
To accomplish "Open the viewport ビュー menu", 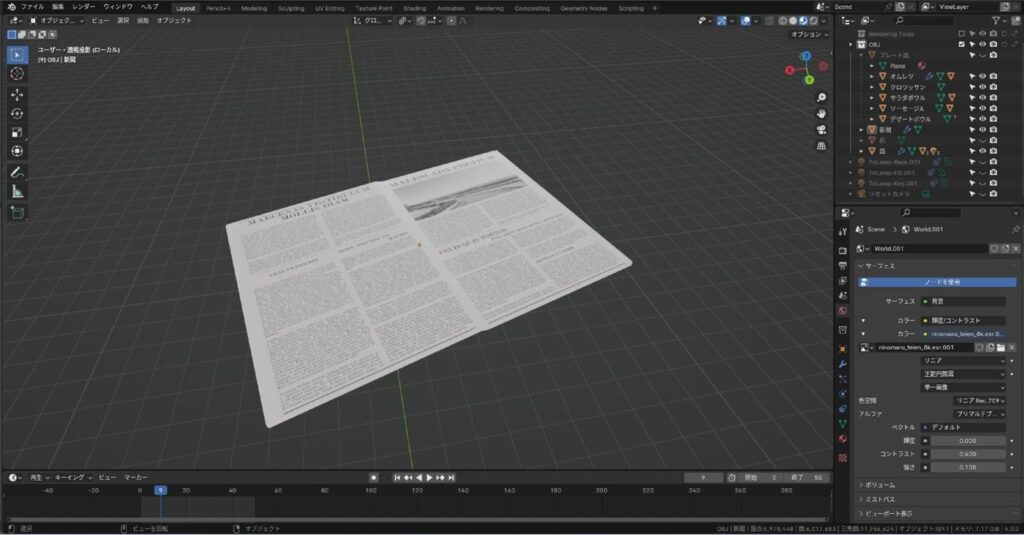I will [x=100, y=21].
